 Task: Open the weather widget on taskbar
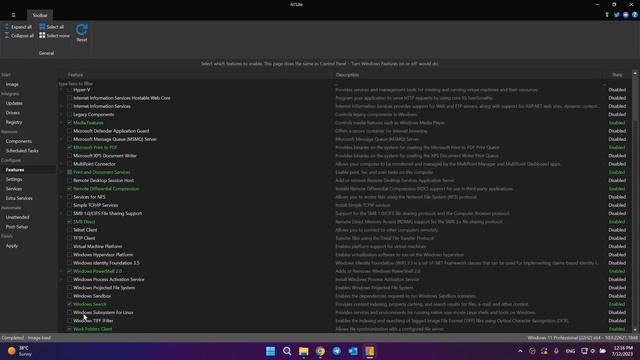click(x=20, y=351)
